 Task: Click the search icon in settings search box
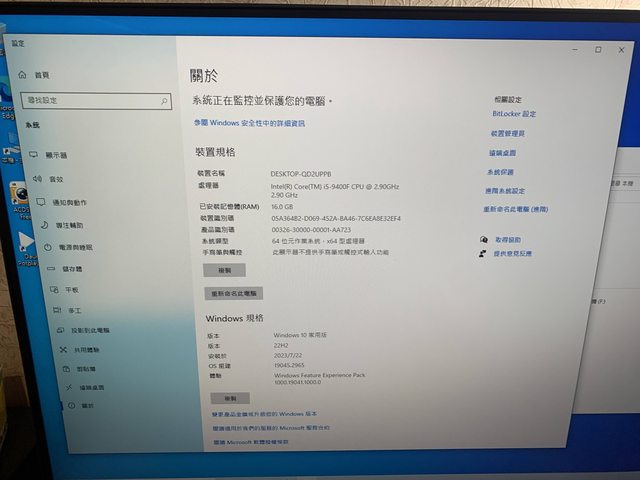[x=164, y=101]
